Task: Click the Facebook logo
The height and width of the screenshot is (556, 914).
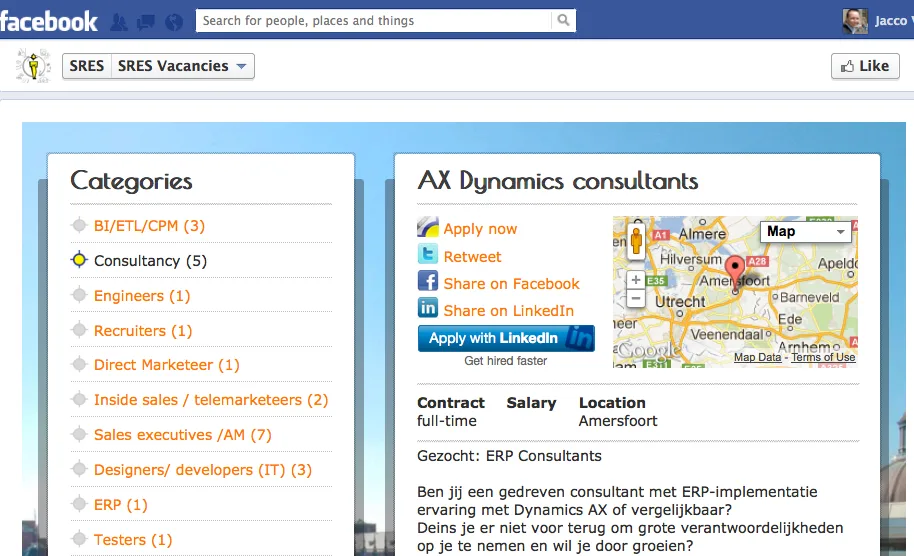Action: point(49,22)
